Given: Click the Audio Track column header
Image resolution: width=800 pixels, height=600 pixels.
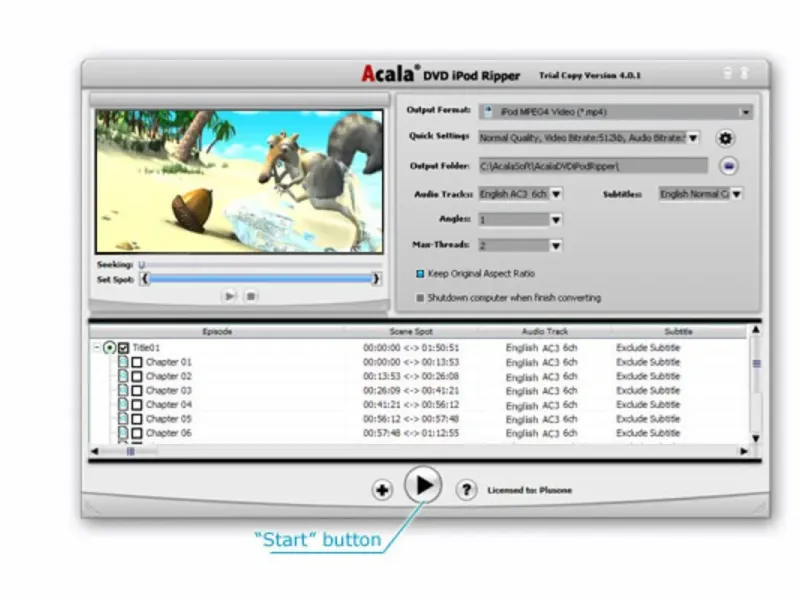Looking at the screenshot, I should coord(544,332).
